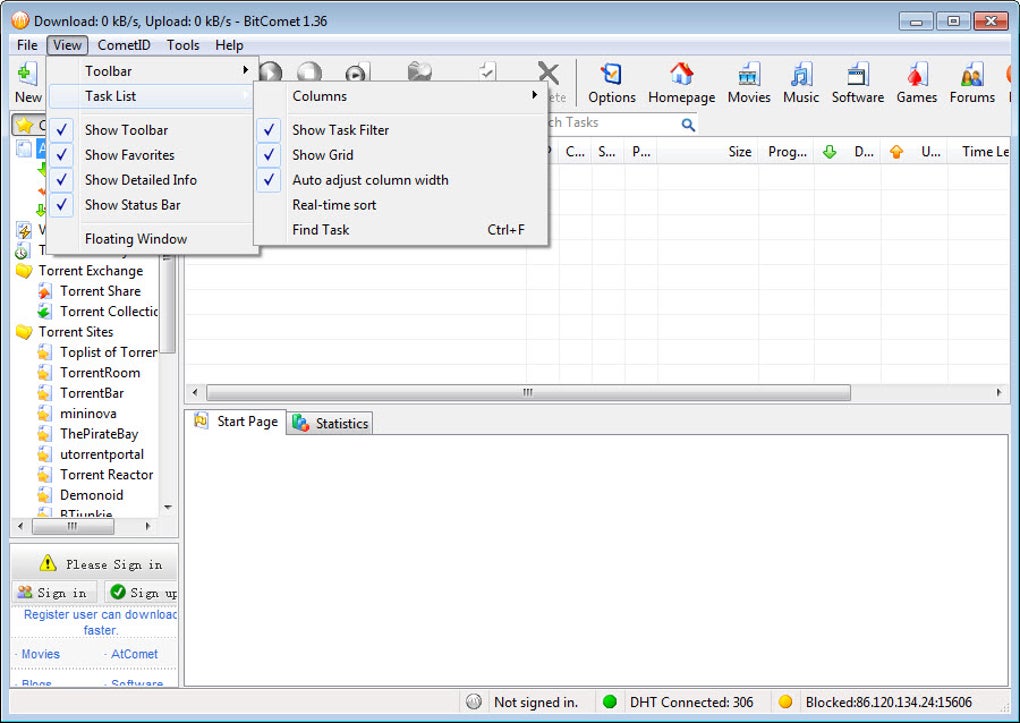Open the Task List submenu item
Viewport: 1020px width, 723px height.
point(149,96)
